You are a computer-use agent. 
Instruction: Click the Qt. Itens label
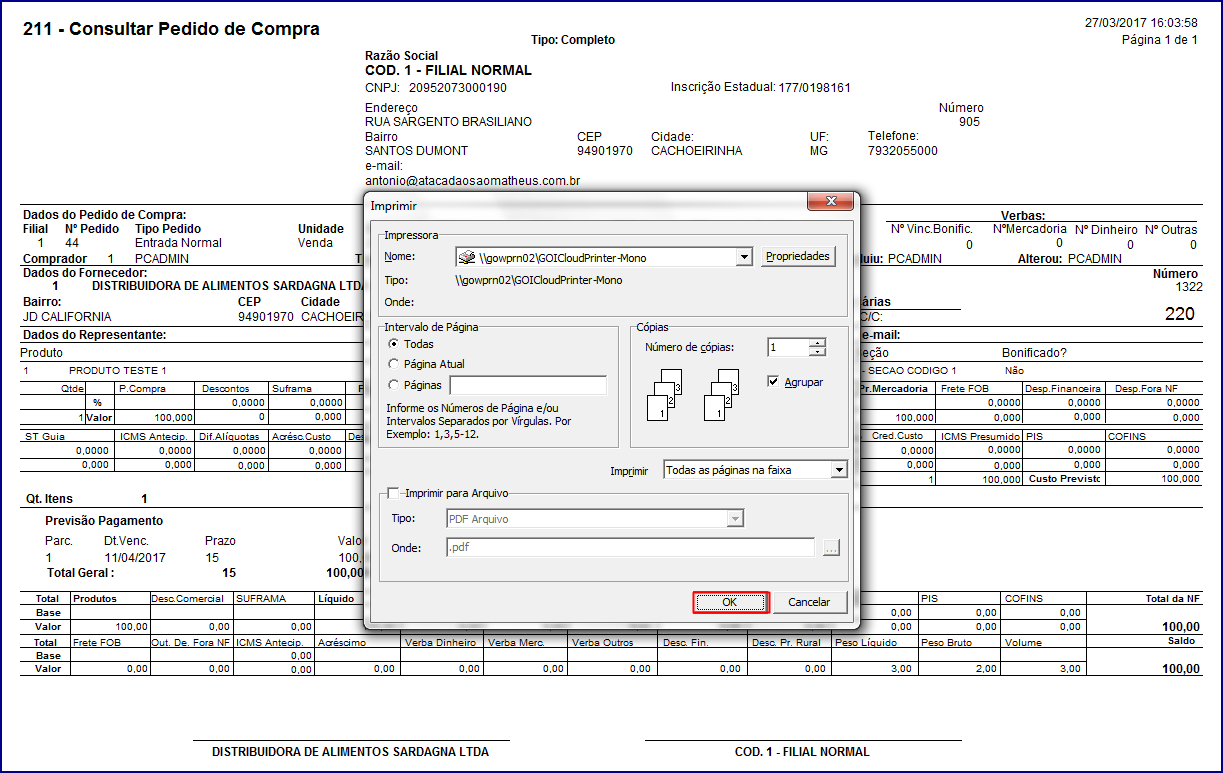pos(49,499)
